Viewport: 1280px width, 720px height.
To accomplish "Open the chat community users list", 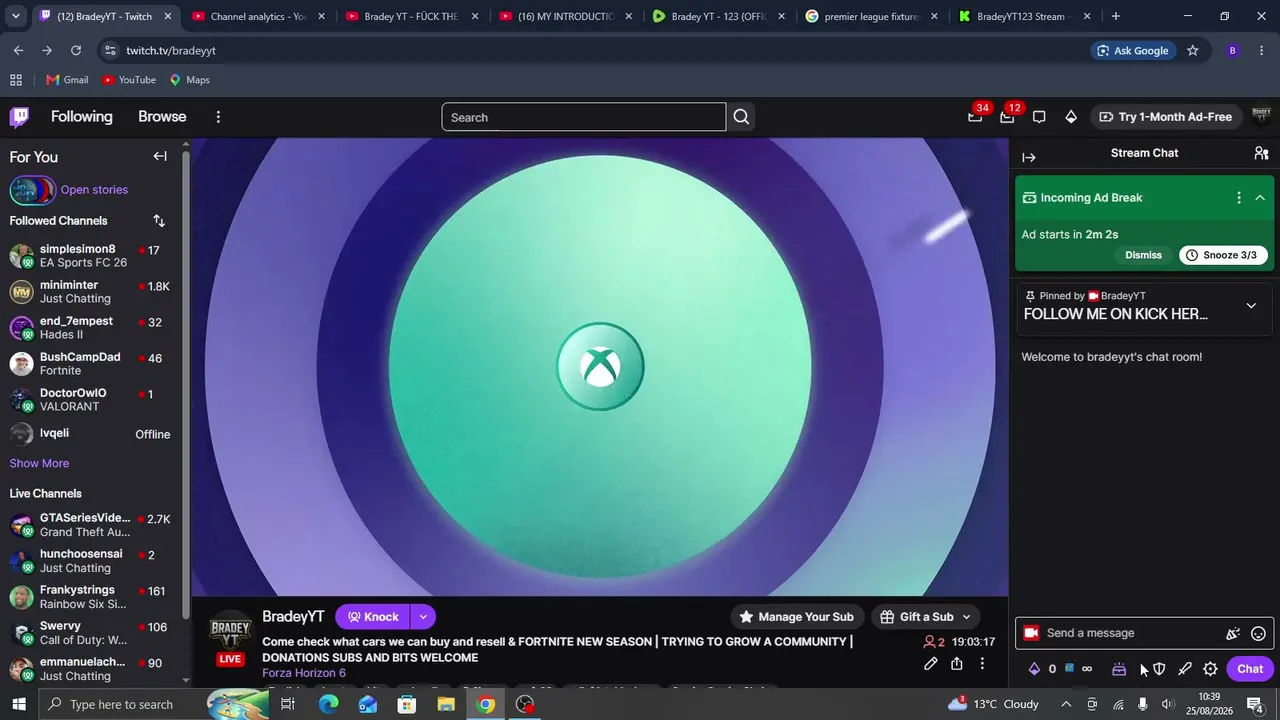I will click(x=1261, y=153).
